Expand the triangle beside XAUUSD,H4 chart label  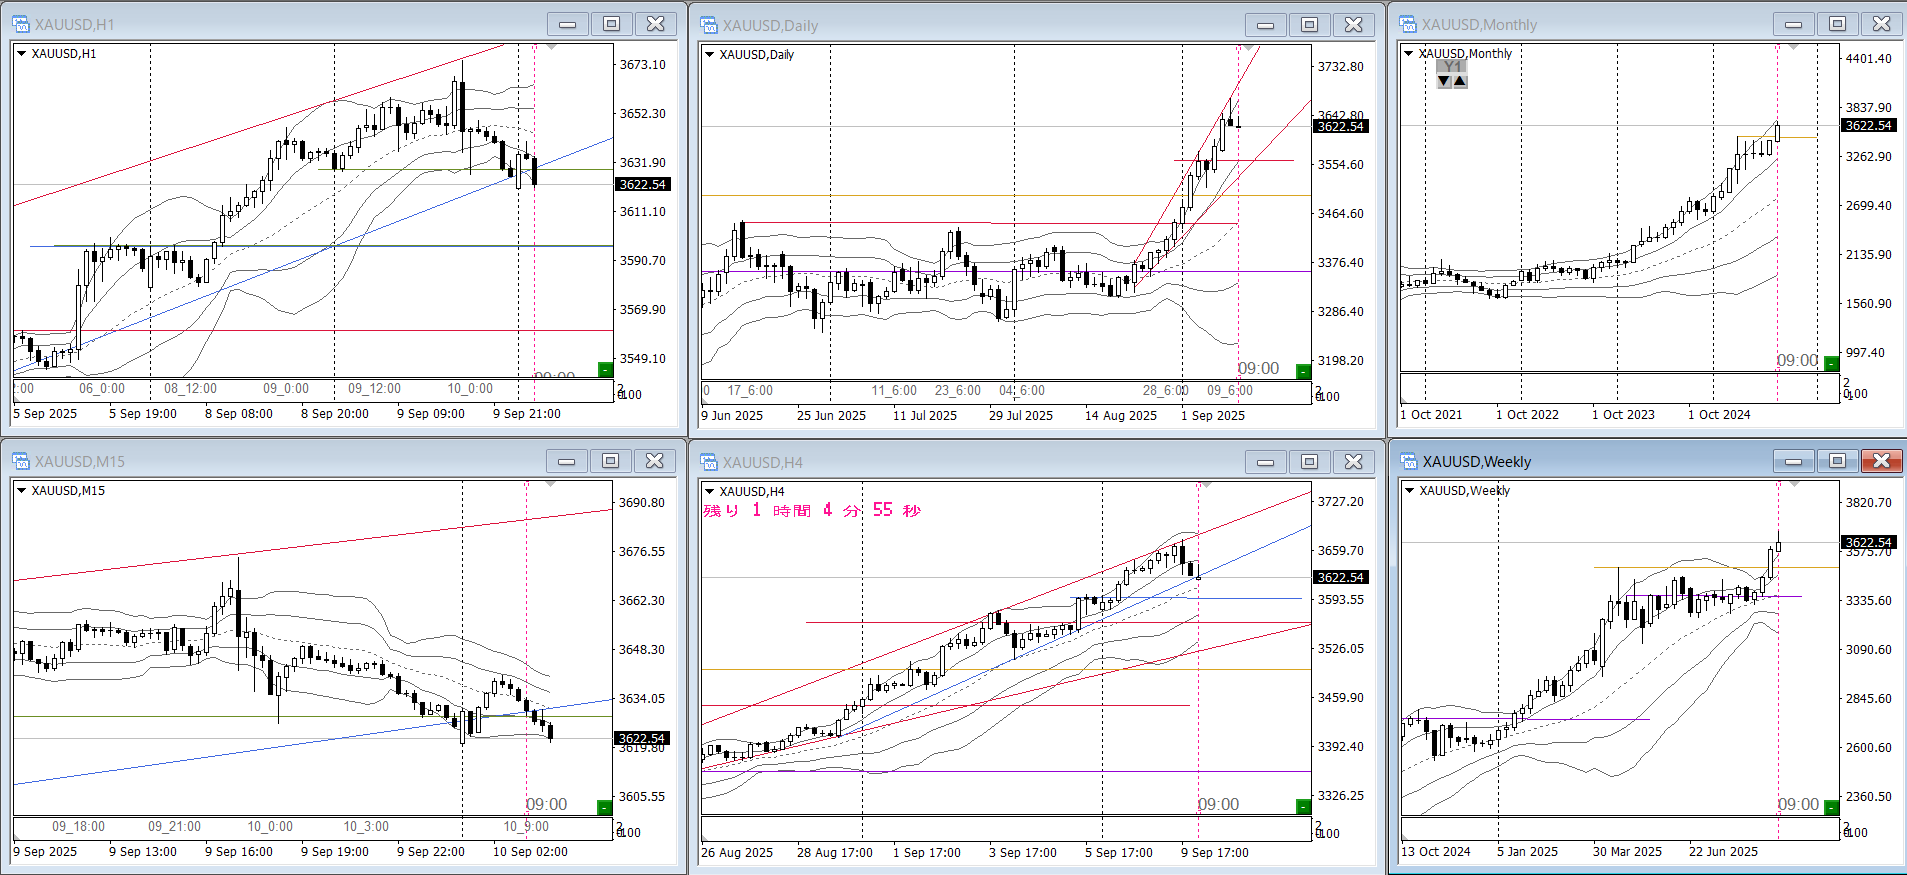pyautogui.click(x=709, y=491)
